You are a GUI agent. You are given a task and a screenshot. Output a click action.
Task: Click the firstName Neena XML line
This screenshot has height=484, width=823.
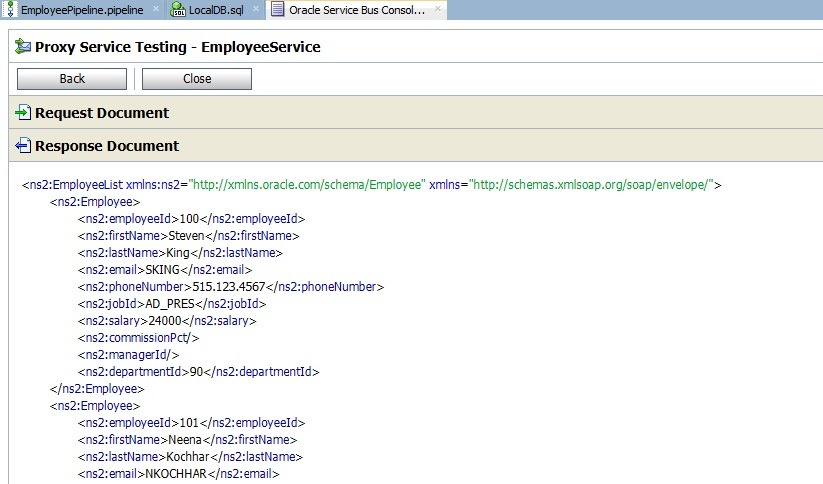[188, 439]
